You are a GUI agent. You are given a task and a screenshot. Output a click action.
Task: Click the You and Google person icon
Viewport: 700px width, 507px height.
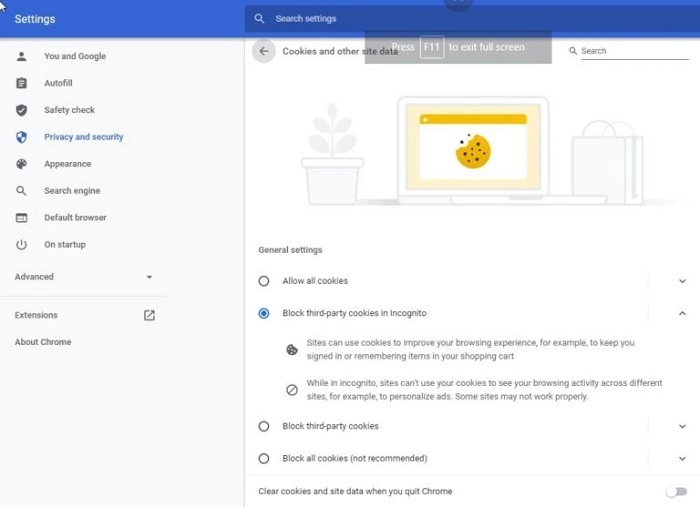pyautogui.click(x=22, y=56)
